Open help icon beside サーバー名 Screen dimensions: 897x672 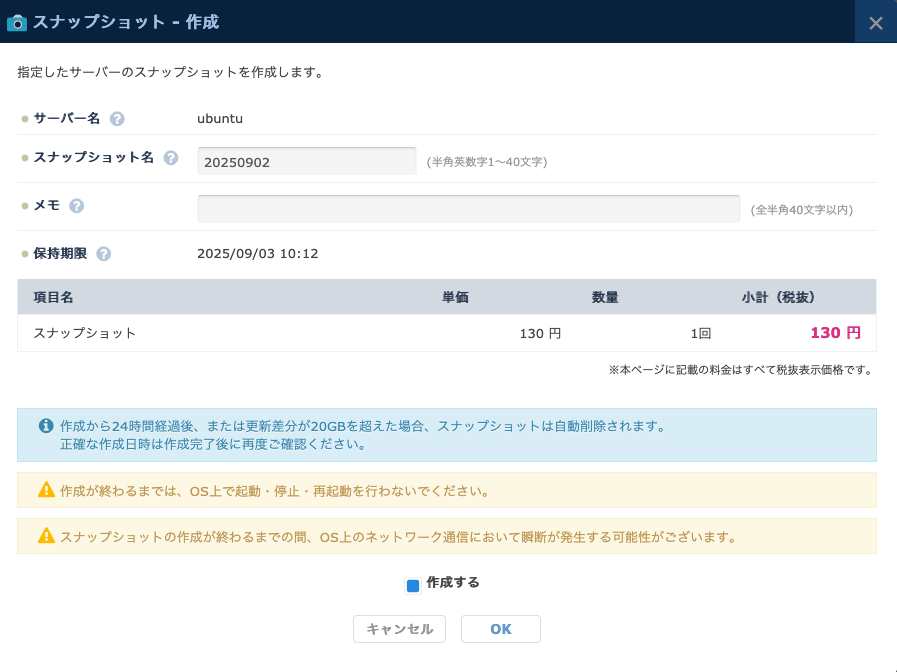(x=117, y=119)
